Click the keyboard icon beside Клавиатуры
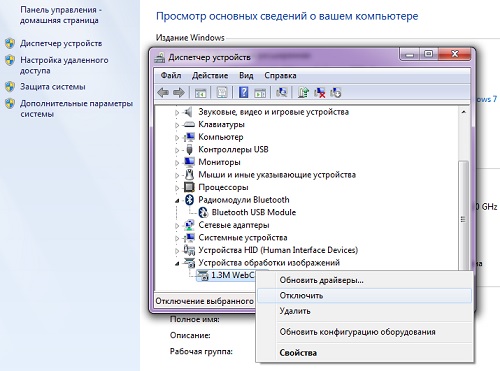 (x=189, y=125)
